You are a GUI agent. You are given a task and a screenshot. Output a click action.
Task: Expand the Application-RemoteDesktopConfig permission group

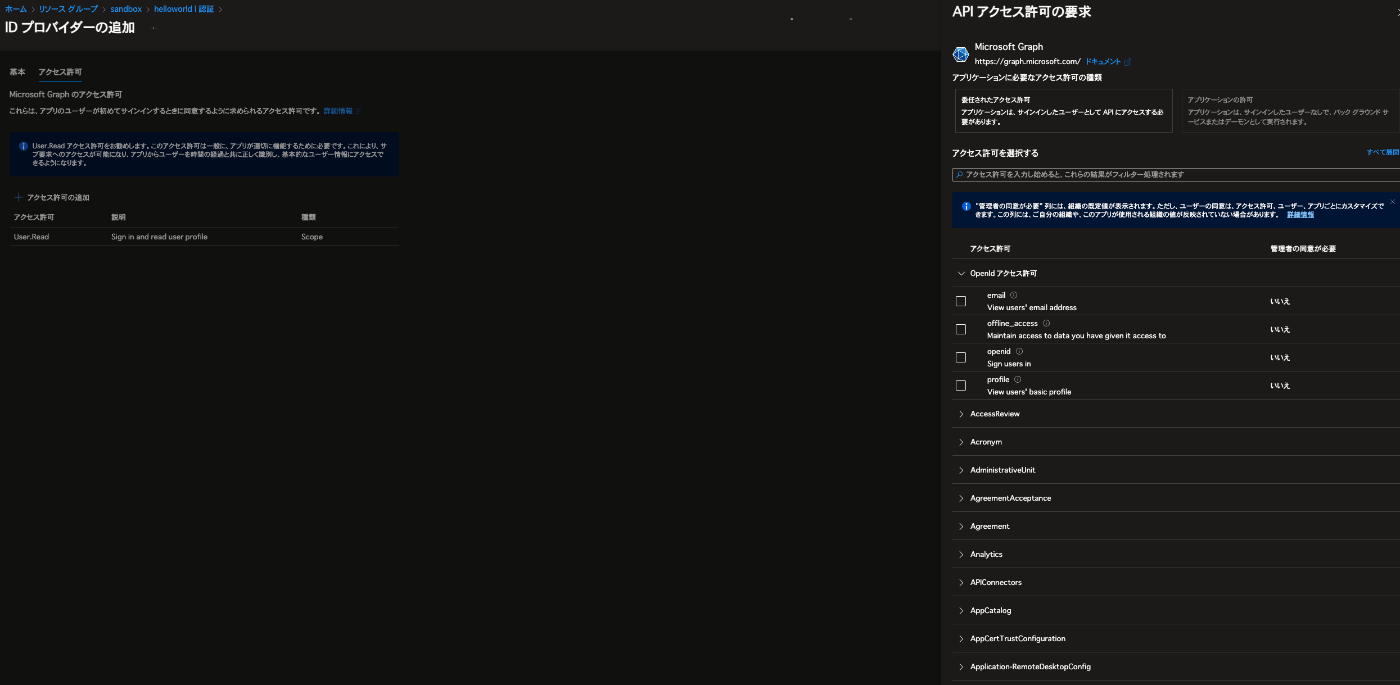(x=961, y=666)
